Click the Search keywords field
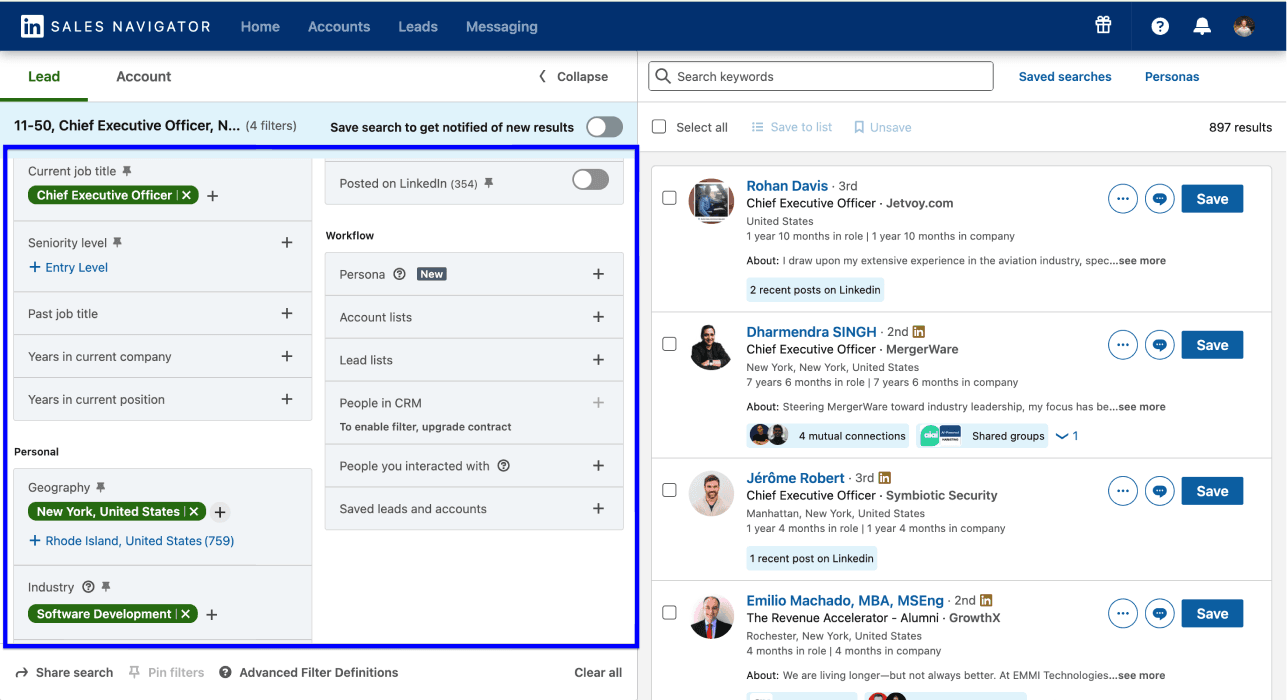This screenshot has width=1287, height=700. tap(820, 76)
